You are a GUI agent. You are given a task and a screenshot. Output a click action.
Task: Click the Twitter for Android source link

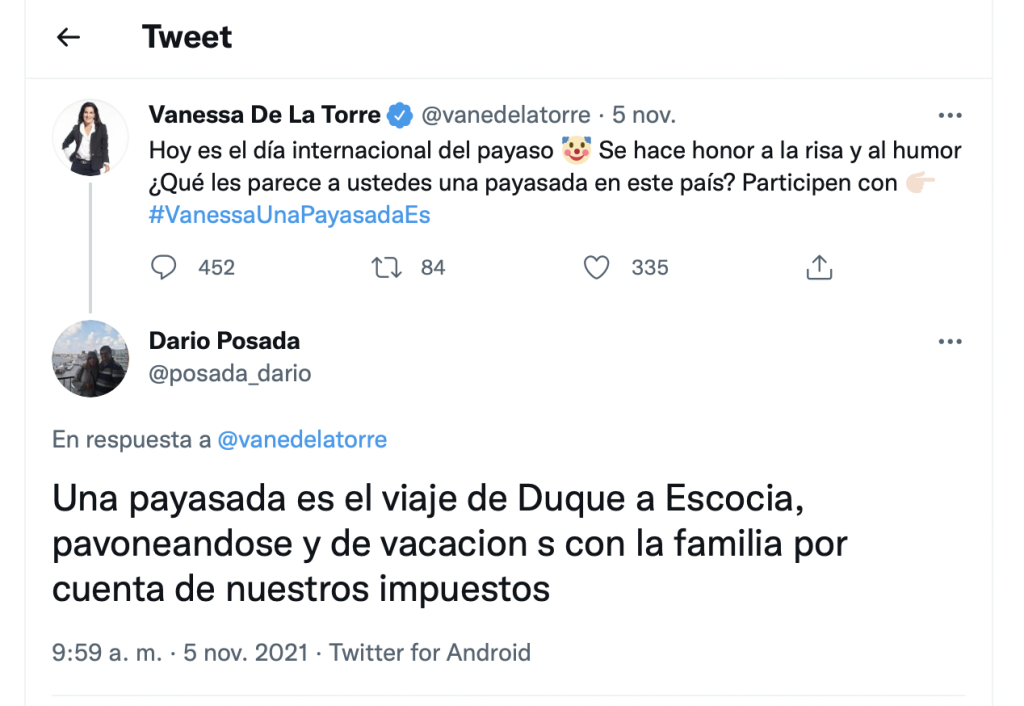[430, 653]
